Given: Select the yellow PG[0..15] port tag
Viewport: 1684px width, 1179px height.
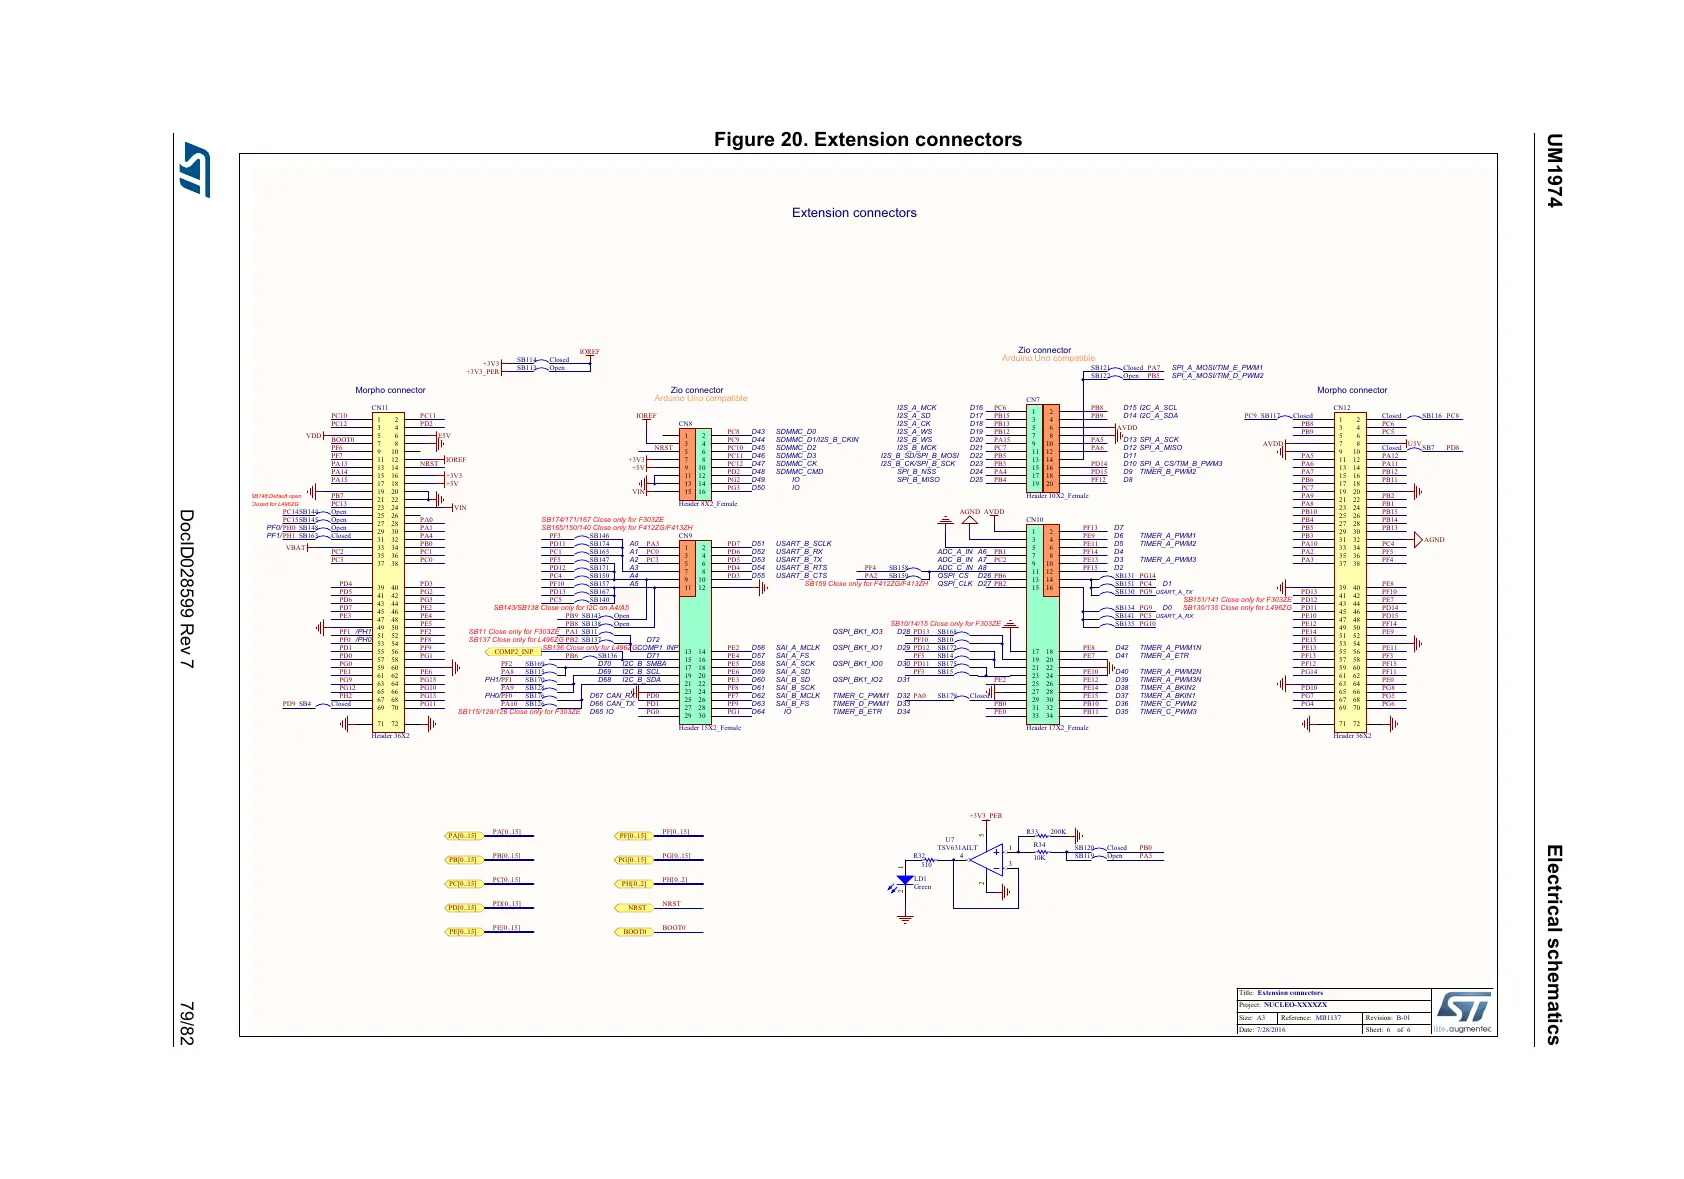Looking at the screenshot, I should [633, 860].
